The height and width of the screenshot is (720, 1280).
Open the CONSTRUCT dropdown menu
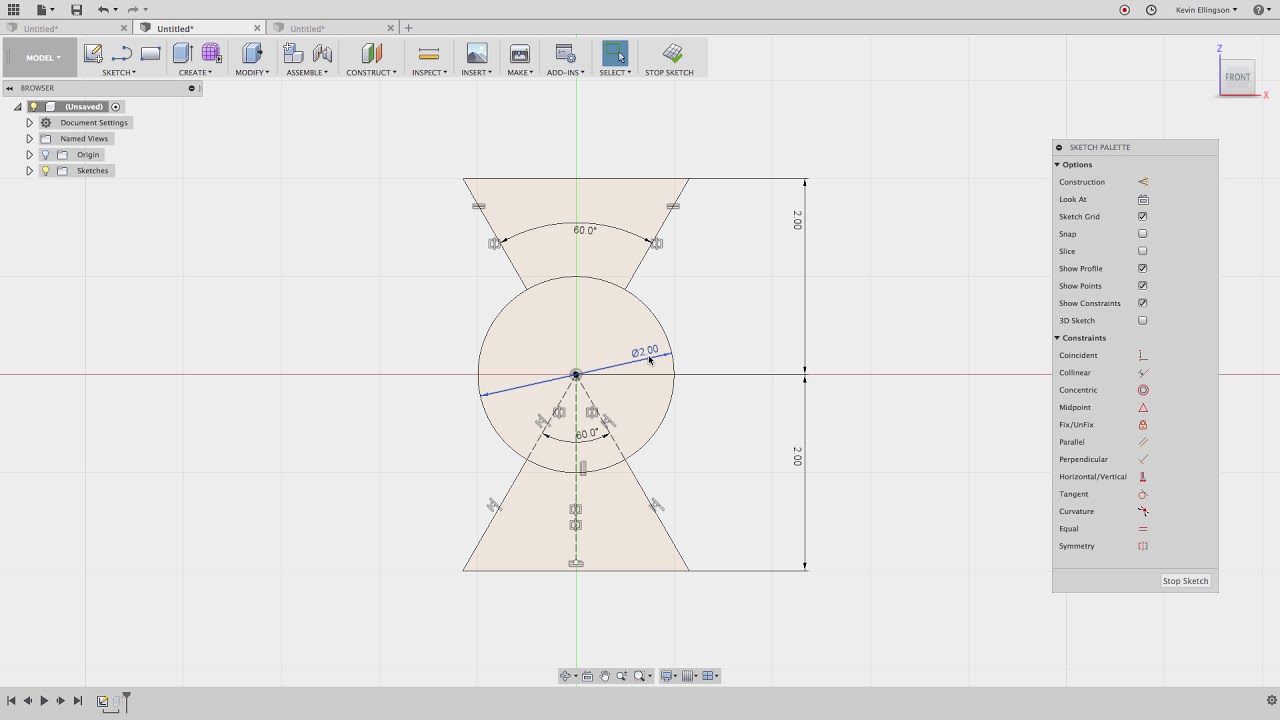click(x=371, y=73)
